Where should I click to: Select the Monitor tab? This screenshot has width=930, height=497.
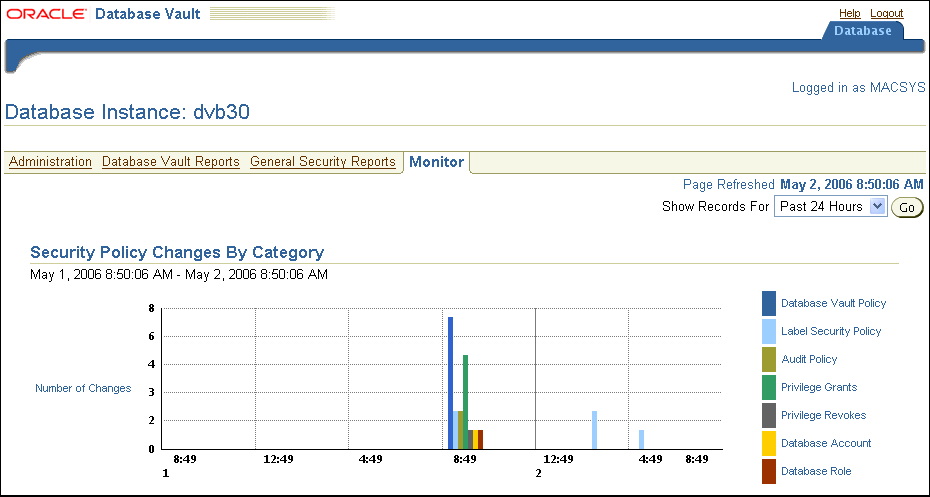click(x=436, y=162)
